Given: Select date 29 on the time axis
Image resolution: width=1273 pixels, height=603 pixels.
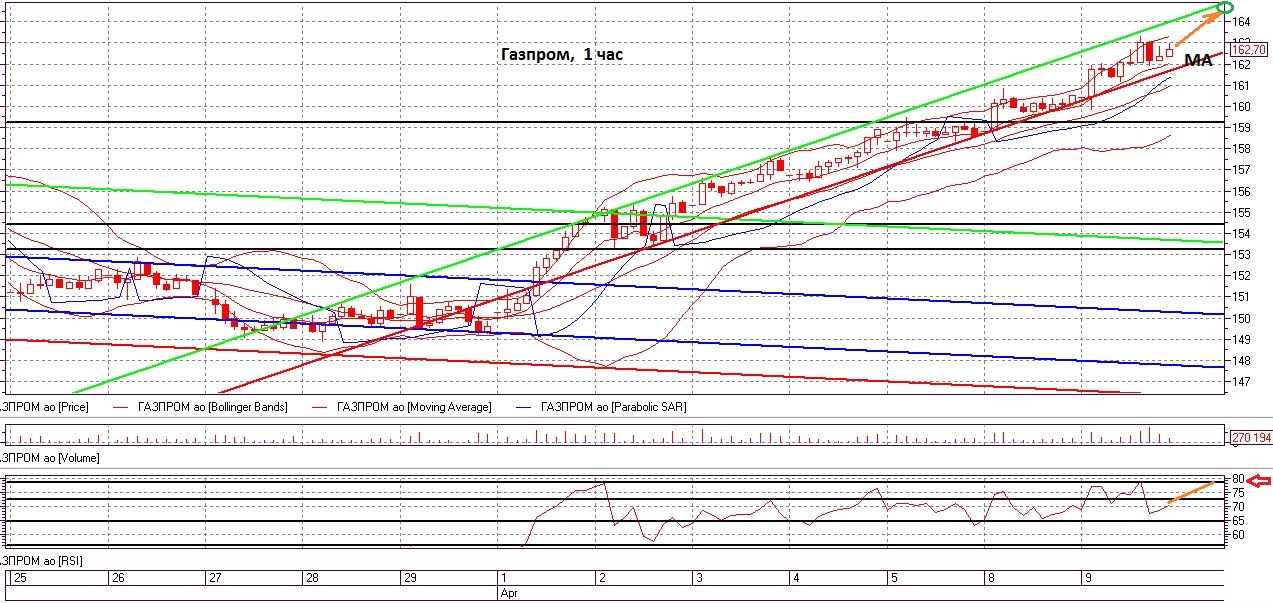Looking at the screenshot, I should point(410,578).
